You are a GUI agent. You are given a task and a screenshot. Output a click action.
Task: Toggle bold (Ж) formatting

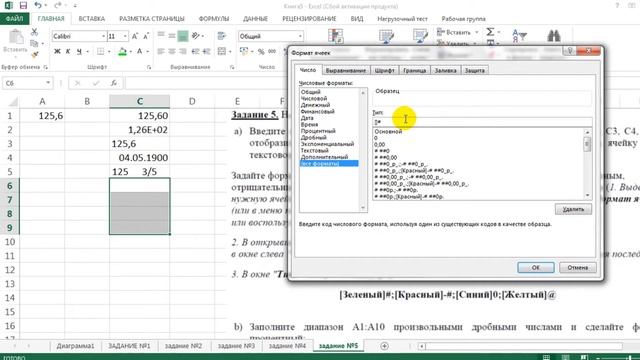pos(57,51)
